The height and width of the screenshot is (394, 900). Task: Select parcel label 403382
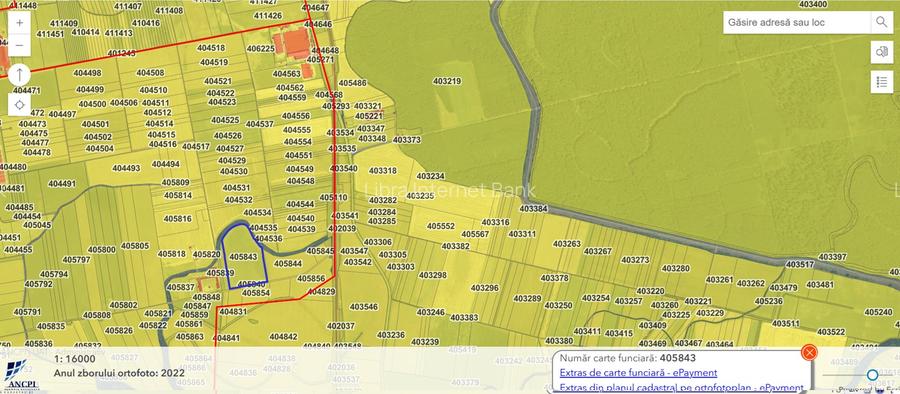point(456,246)
